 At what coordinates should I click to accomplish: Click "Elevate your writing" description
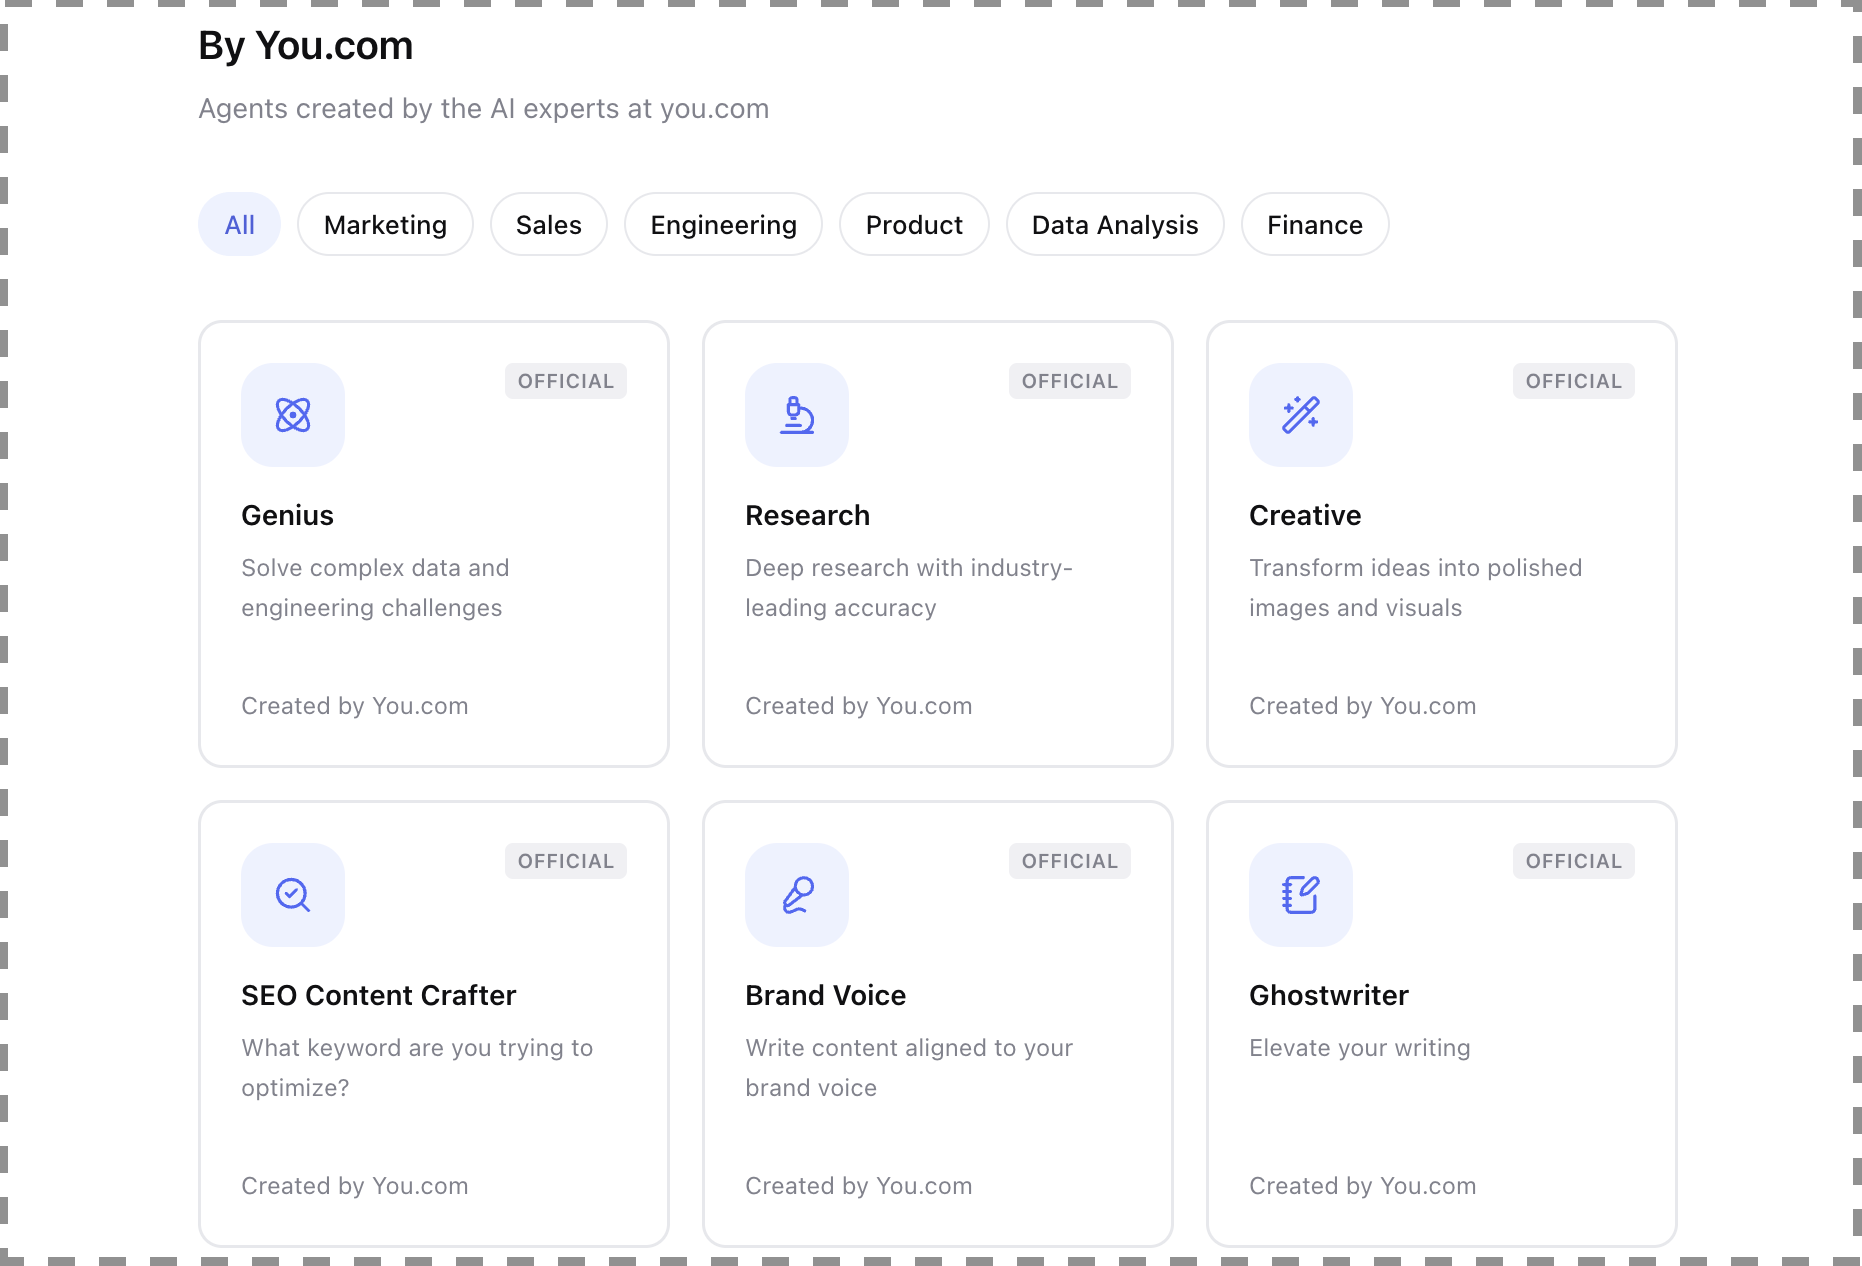(1360, 1048)
